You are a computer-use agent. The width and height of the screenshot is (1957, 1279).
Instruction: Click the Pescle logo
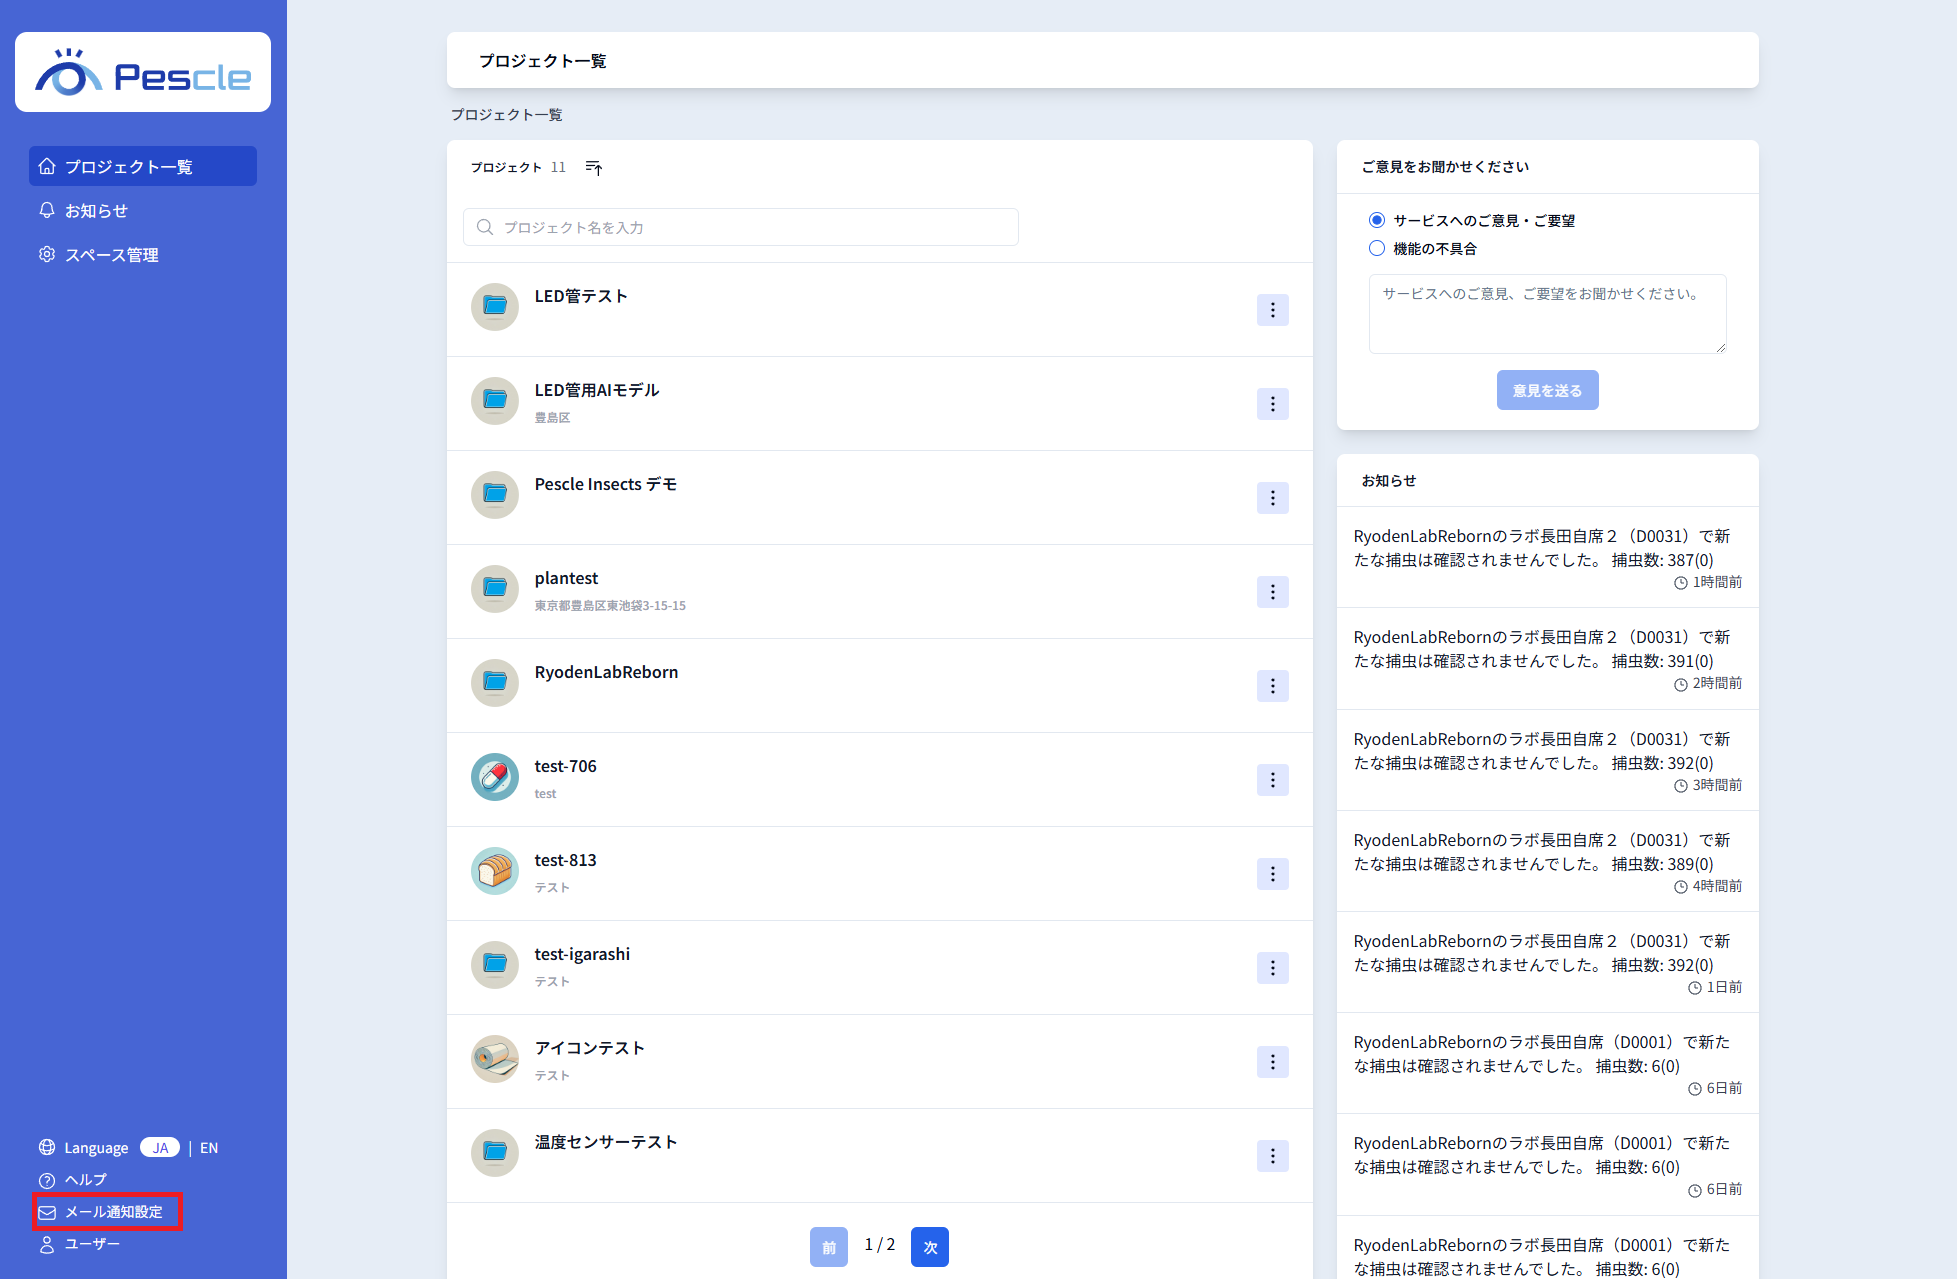(143, 73)
